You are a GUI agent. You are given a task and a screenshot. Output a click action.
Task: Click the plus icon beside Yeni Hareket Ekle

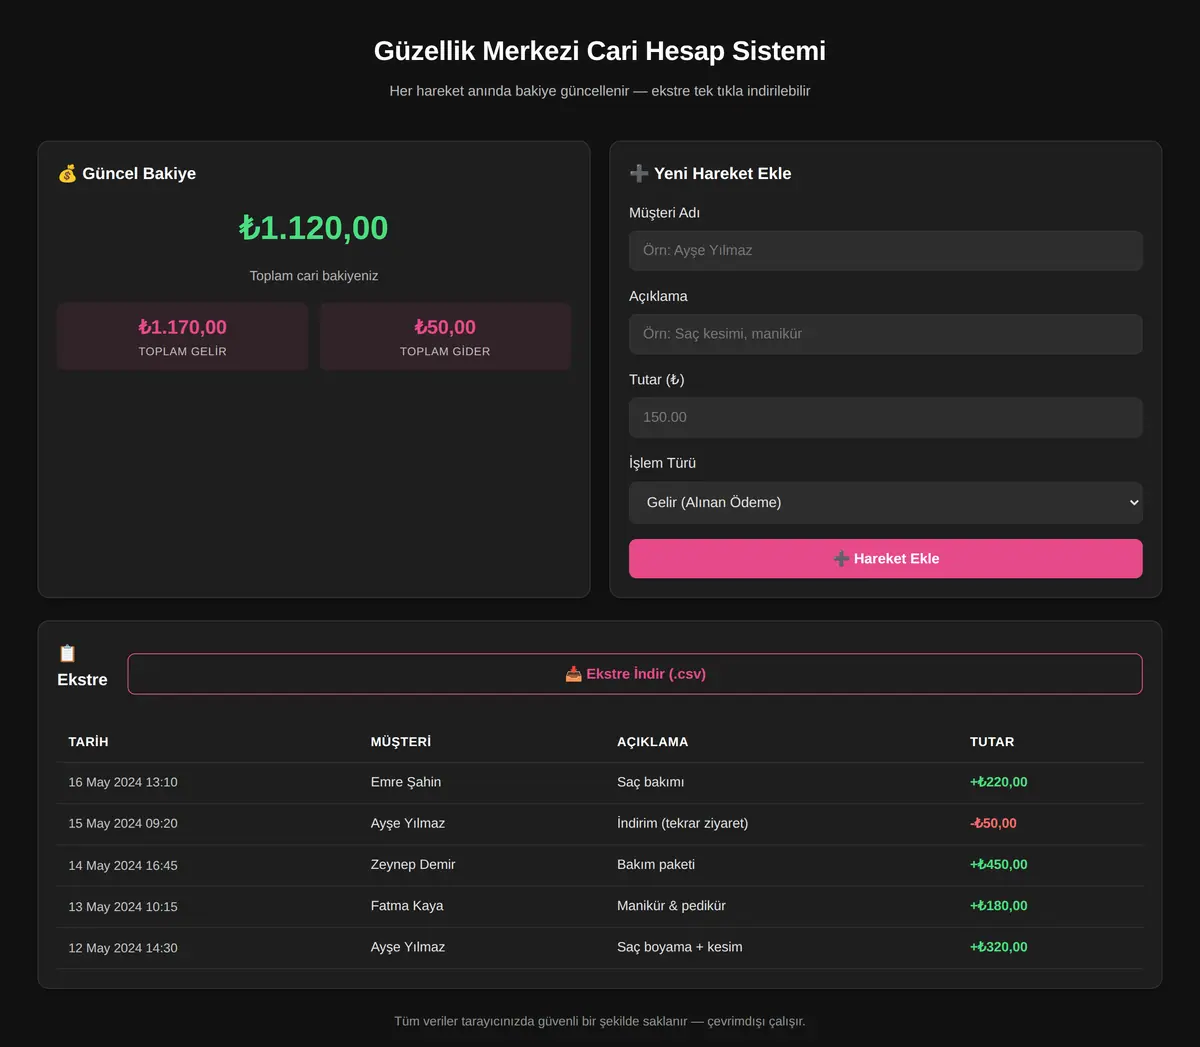tap(639, 174)
